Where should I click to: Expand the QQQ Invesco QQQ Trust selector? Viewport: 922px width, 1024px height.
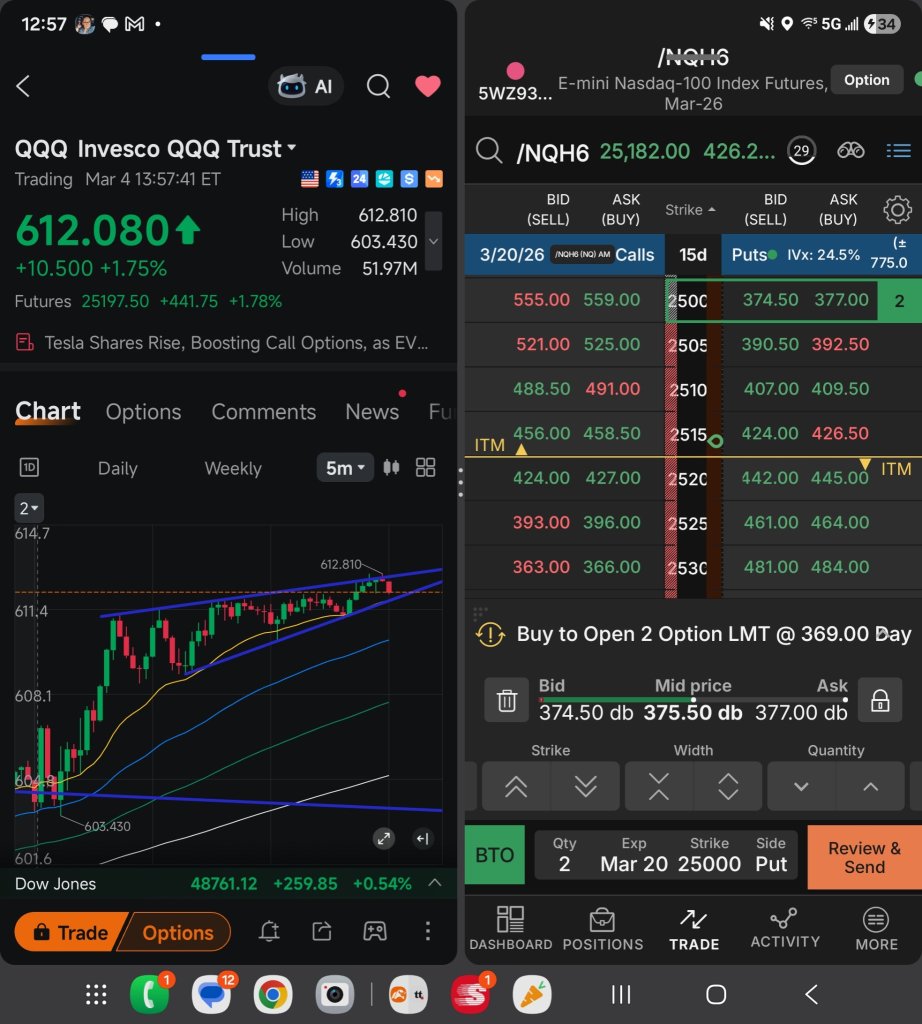155,149
